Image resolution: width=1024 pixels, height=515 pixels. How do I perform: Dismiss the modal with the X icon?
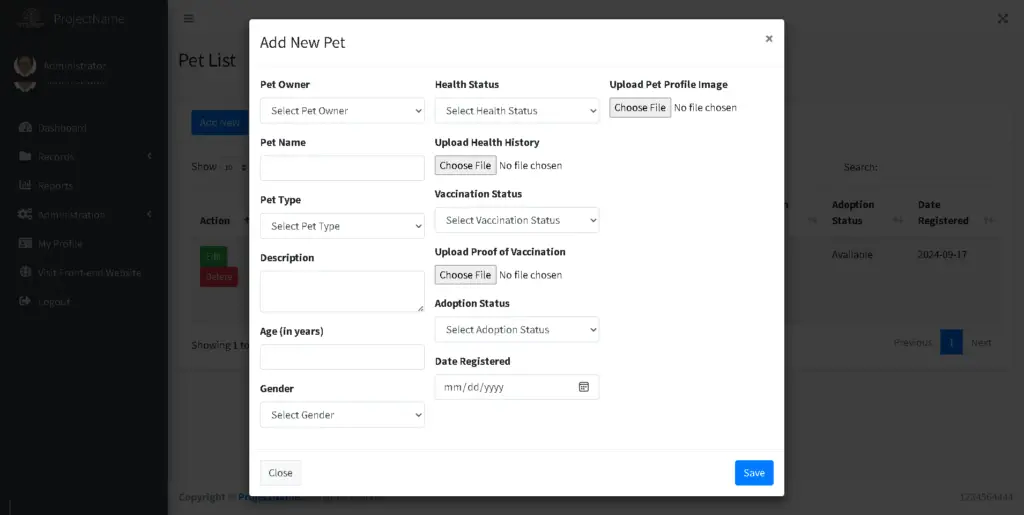769,39
